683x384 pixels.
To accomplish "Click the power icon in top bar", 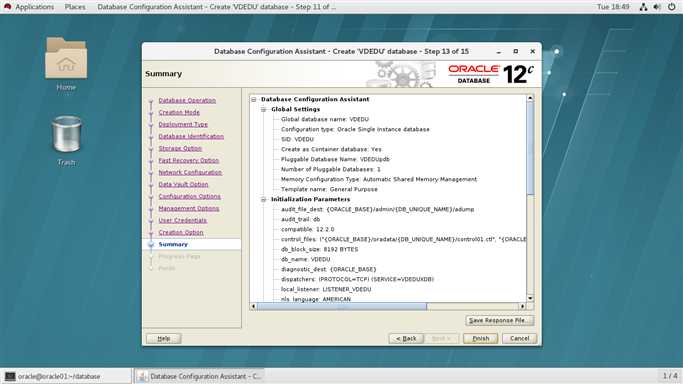I will click(x=671, y=7).
